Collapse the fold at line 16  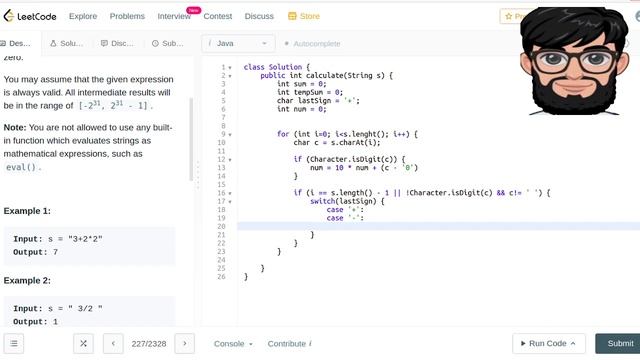pos(230,193)
